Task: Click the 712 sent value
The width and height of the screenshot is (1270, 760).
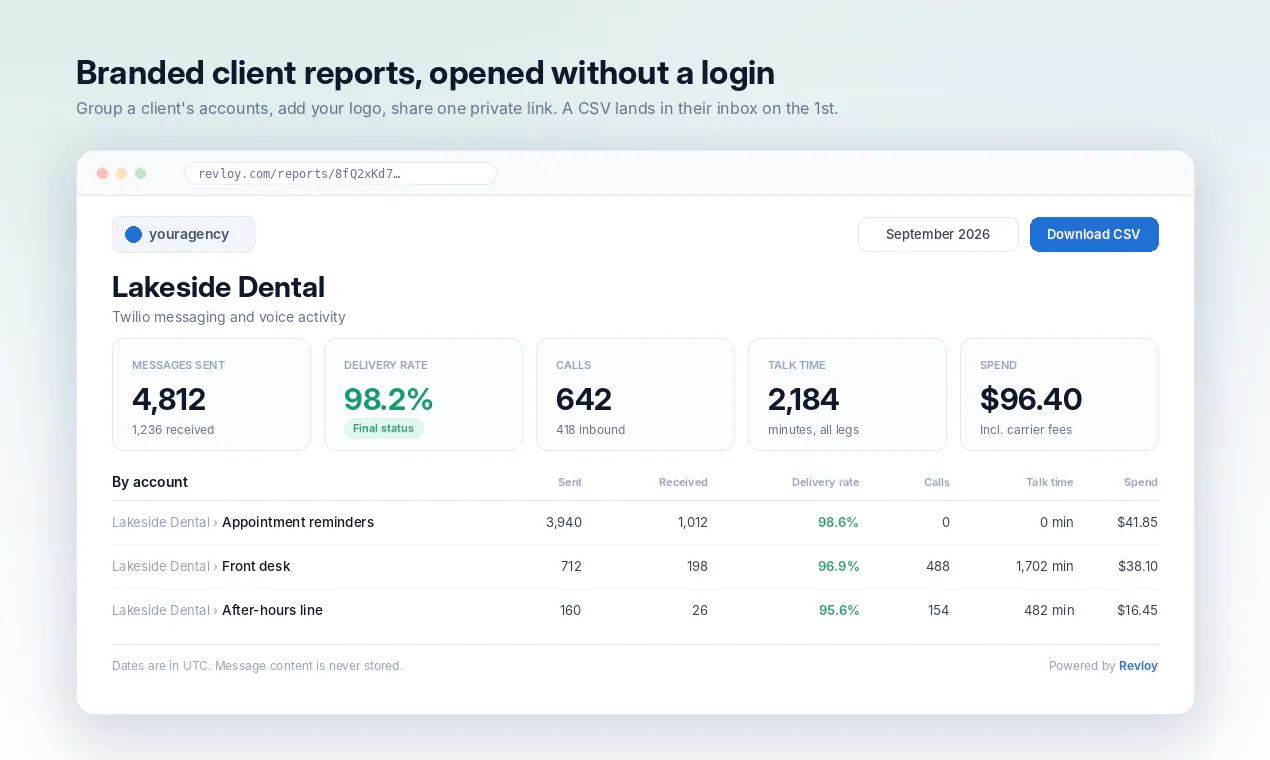Action: point(571,566)
